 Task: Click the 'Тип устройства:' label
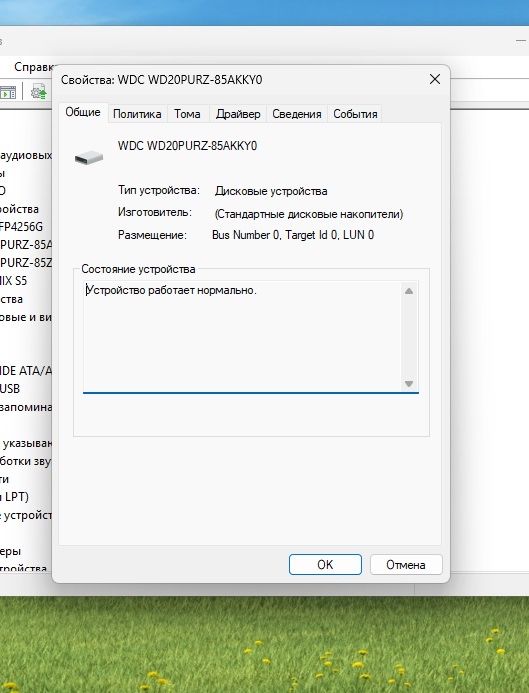(159, 190)
